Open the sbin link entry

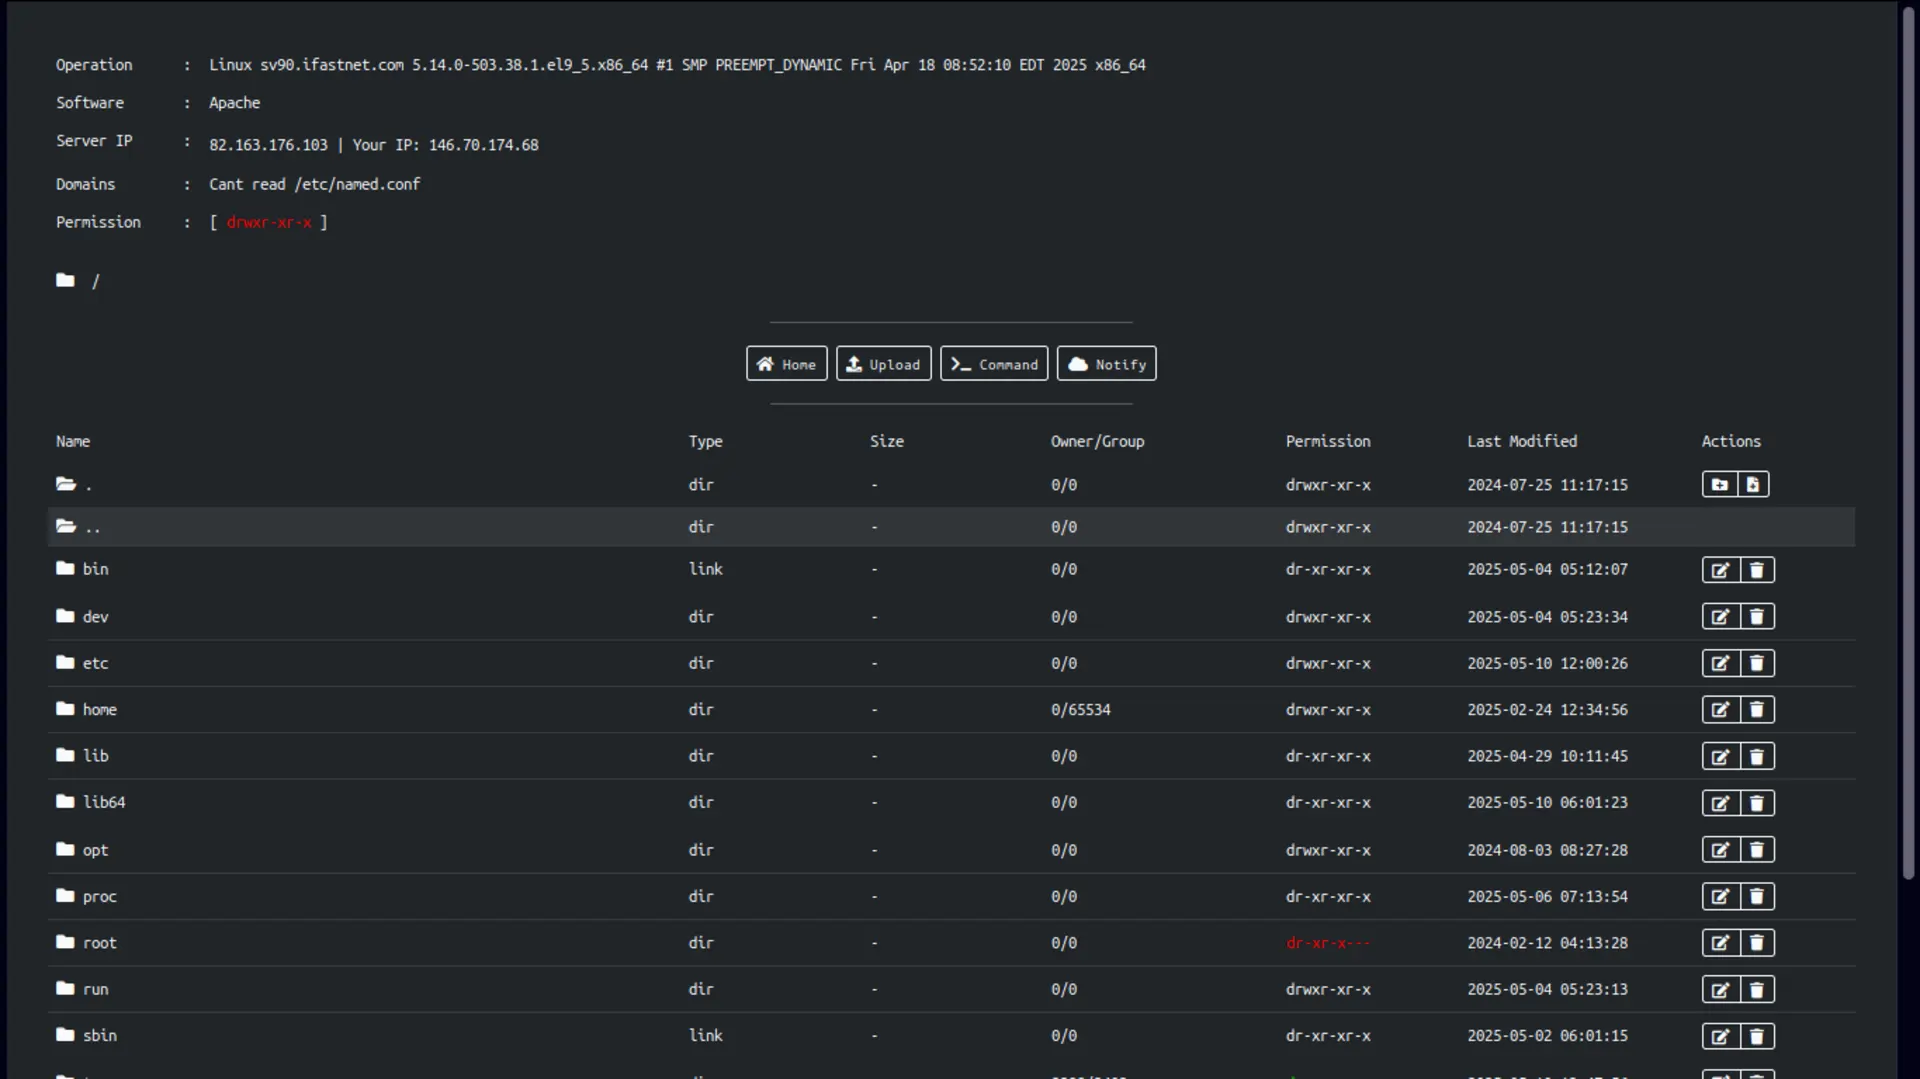click(x=100, y=1036)
